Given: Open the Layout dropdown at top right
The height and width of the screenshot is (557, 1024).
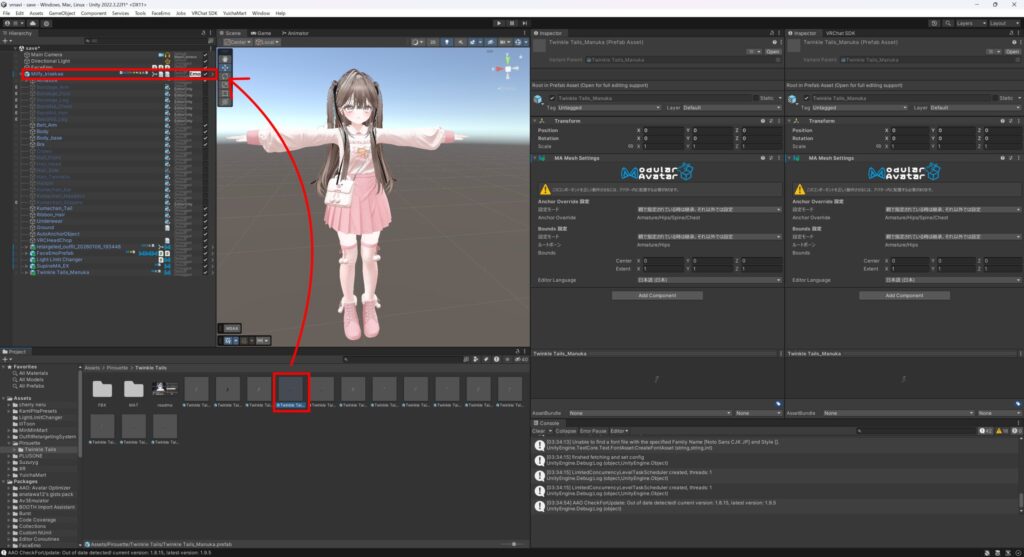Looking at the screenshot, I should [x=1003, y=22].
